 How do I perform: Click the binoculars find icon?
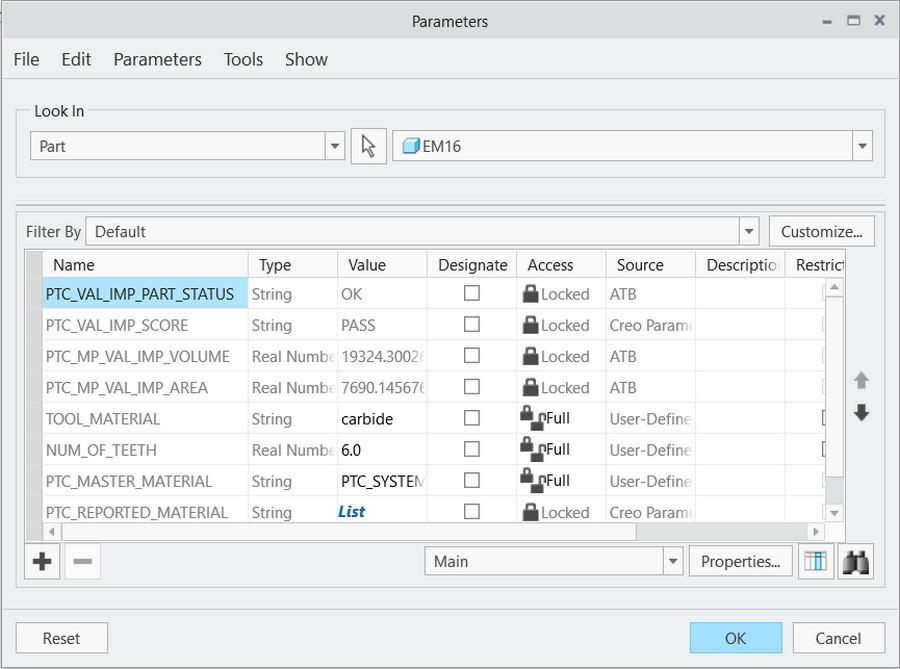856,561
